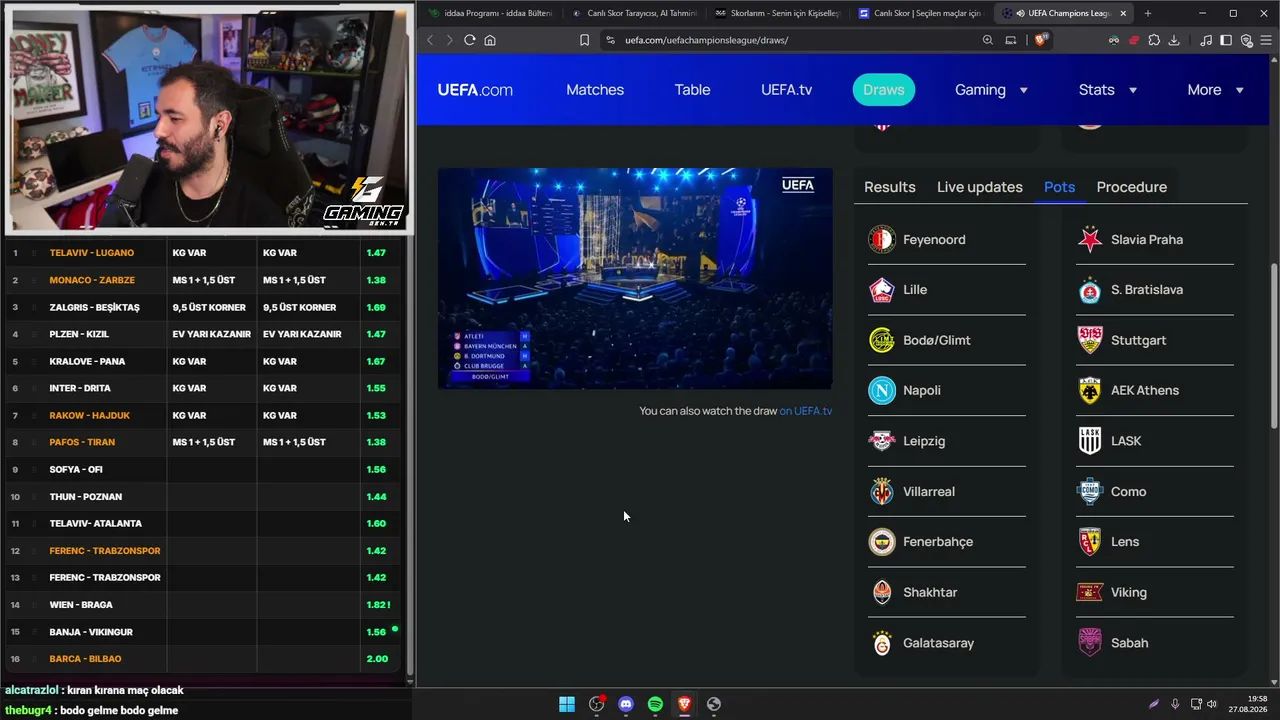Click the Fenerbahçe club crest

click(x=882, y=542)
